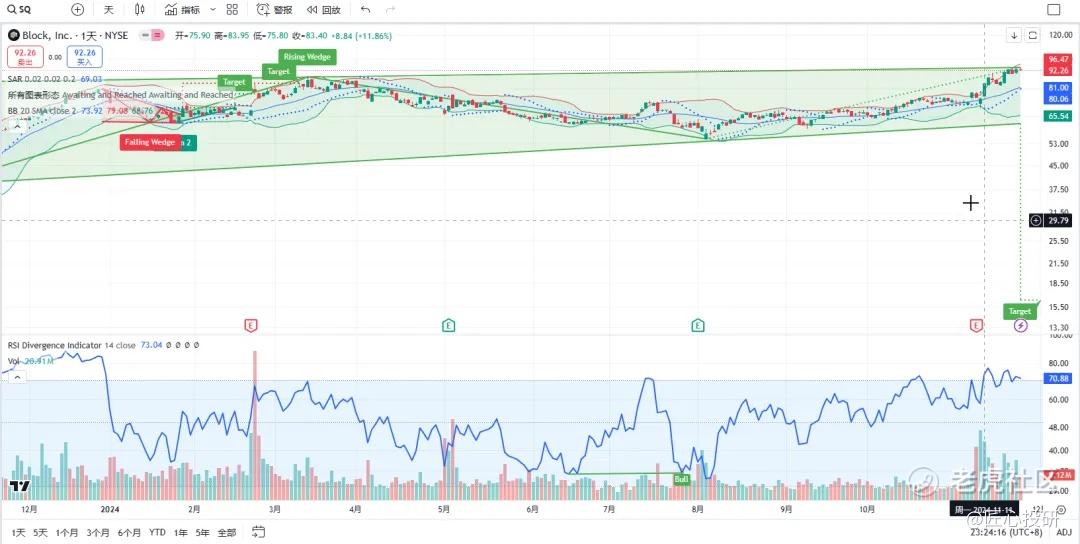Screen dimensions: 1080x544
Task: Click the blue 92.26 buy button
Action: click(x=84, y=55)
